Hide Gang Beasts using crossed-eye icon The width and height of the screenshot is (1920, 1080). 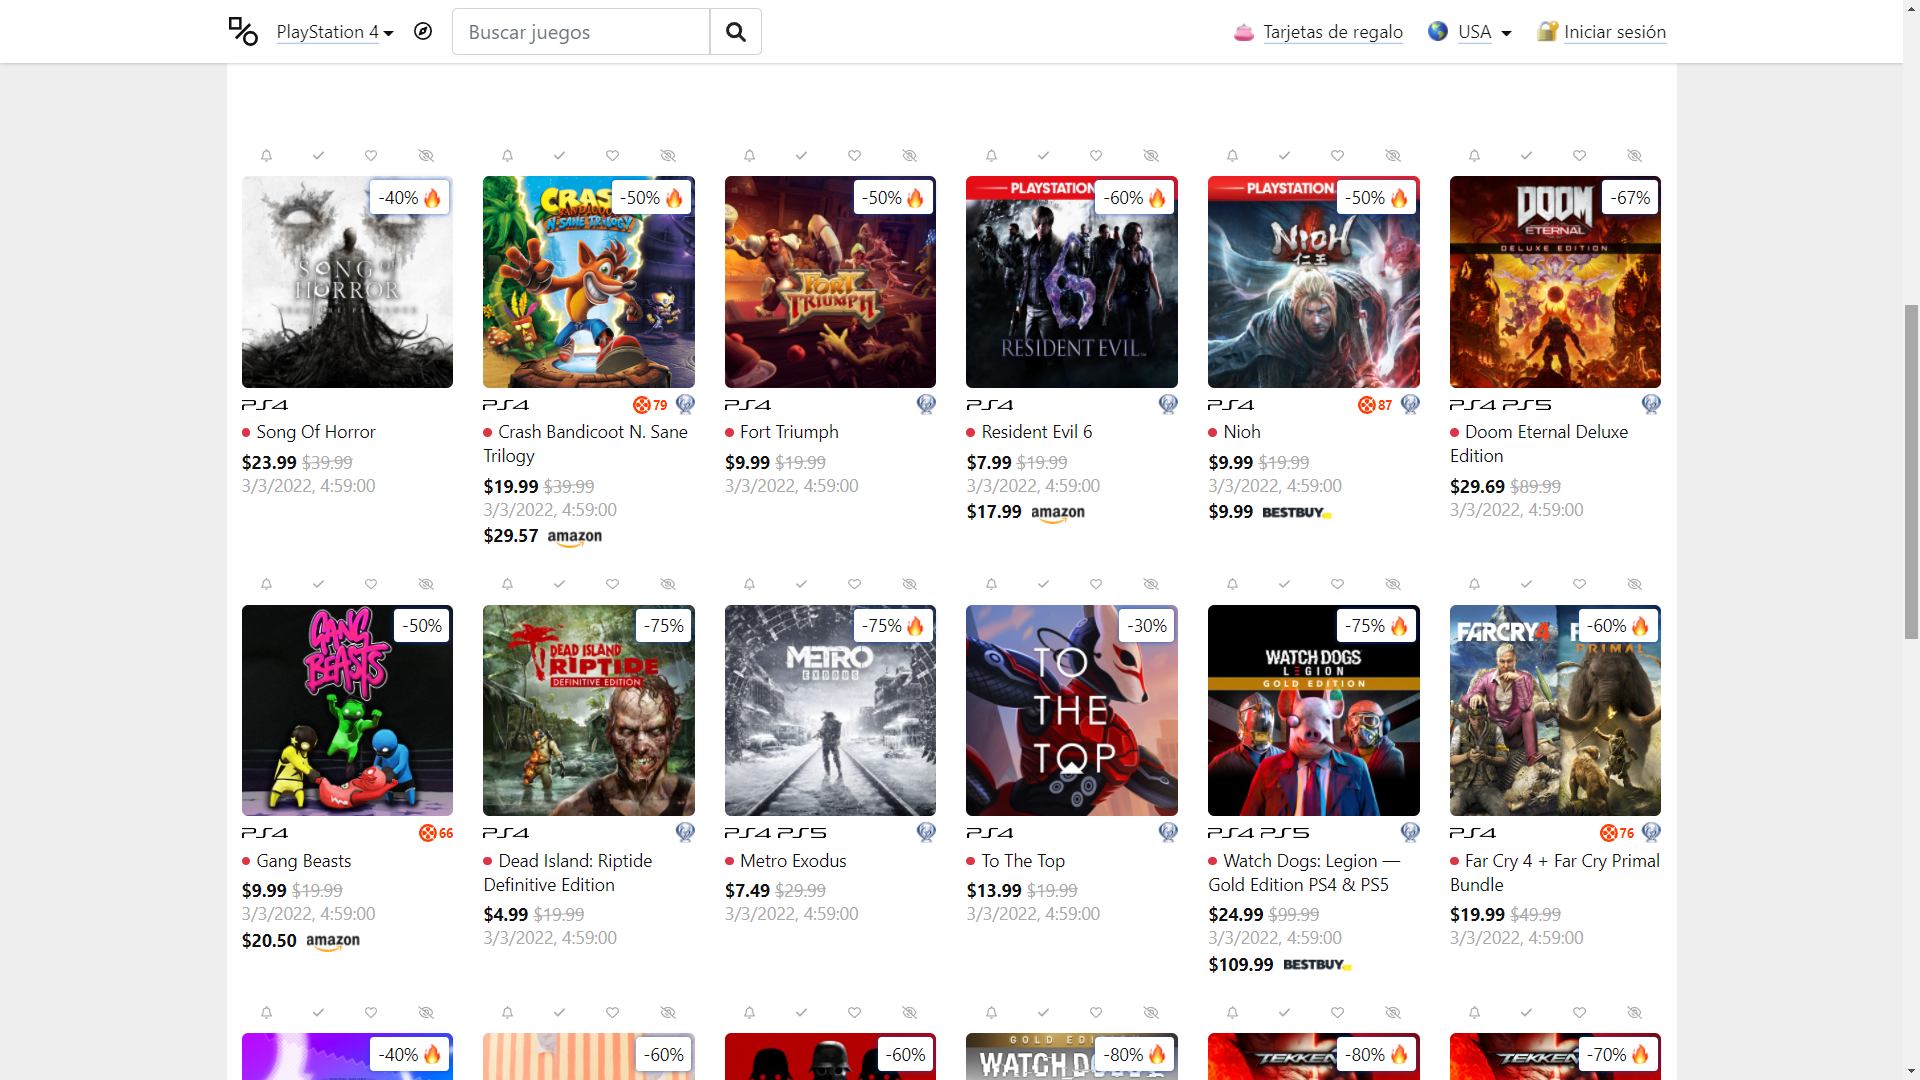[x=426, y=584]
